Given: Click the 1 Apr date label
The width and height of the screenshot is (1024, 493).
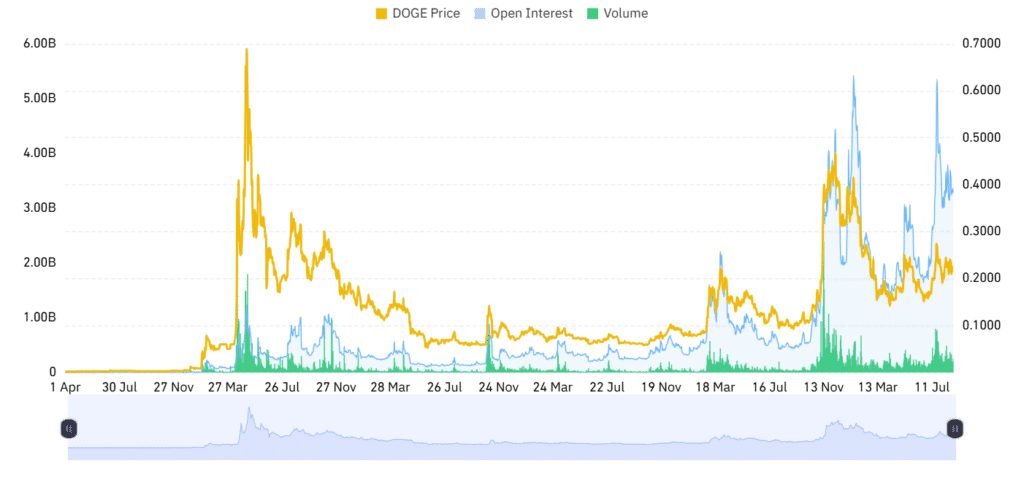Looking at the screenshot, I should pos(67,387).
